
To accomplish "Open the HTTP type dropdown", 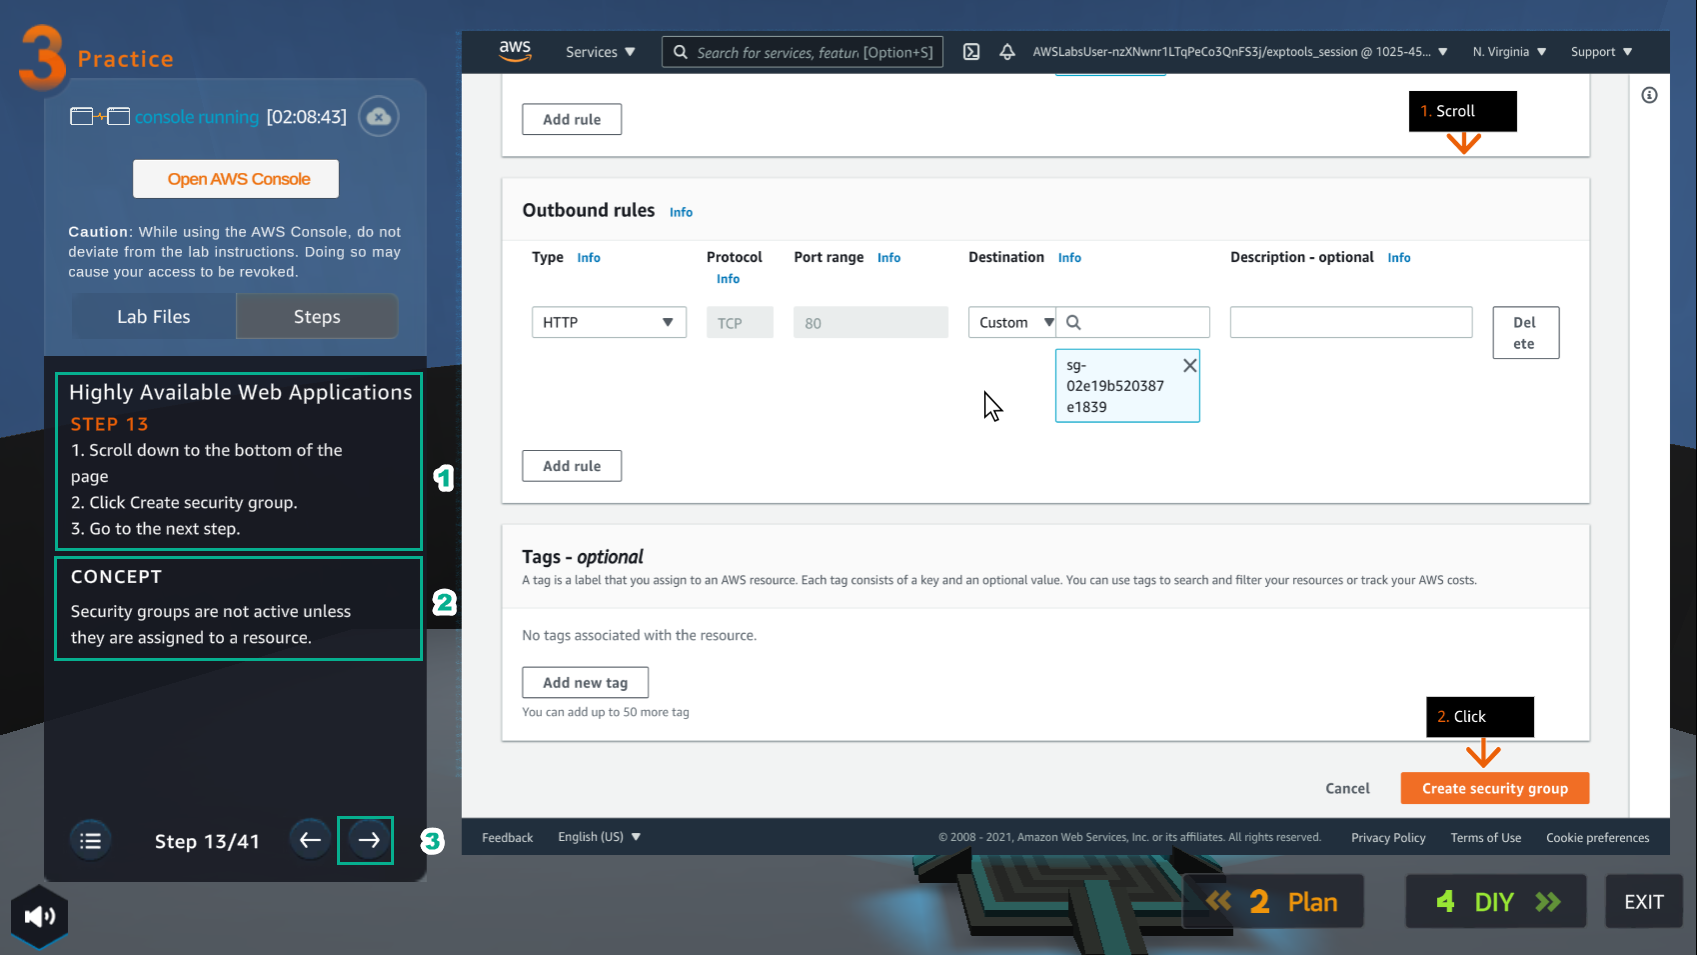I will pyautogui.click(x=609, y=322).
